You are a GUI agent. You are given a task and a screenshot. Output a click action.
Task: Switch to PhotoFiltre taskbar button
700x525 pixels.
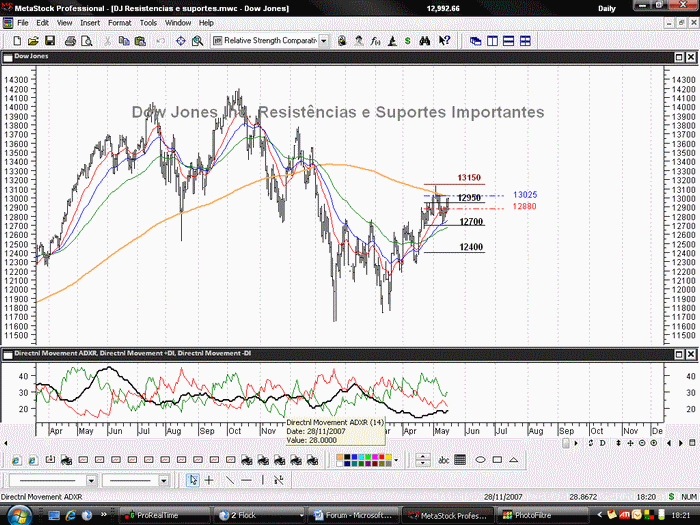pyautogui.click(x=542, y=515)
